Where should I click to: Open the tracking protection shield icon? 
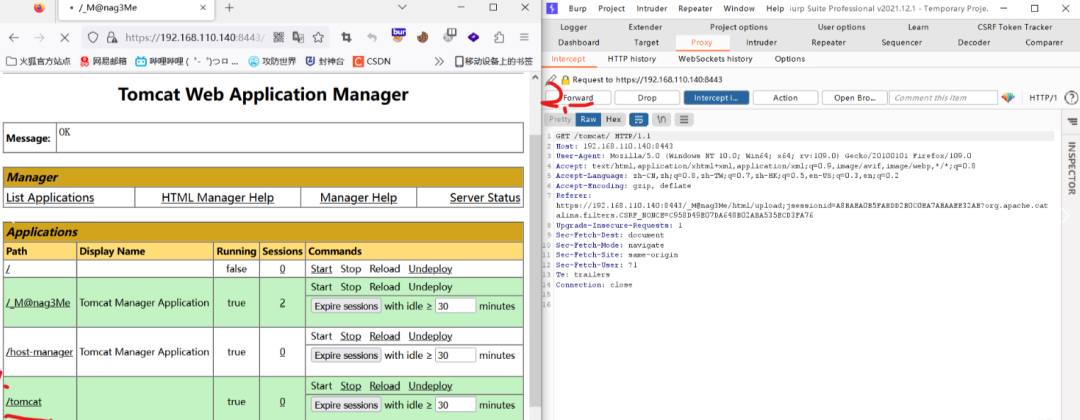(x=94, y=37)
